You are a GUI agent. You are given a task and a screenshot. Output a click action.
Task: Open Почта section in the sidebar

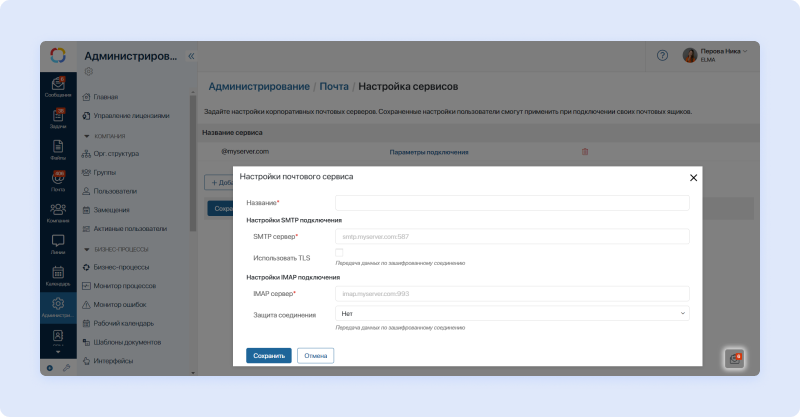[58, 181]
